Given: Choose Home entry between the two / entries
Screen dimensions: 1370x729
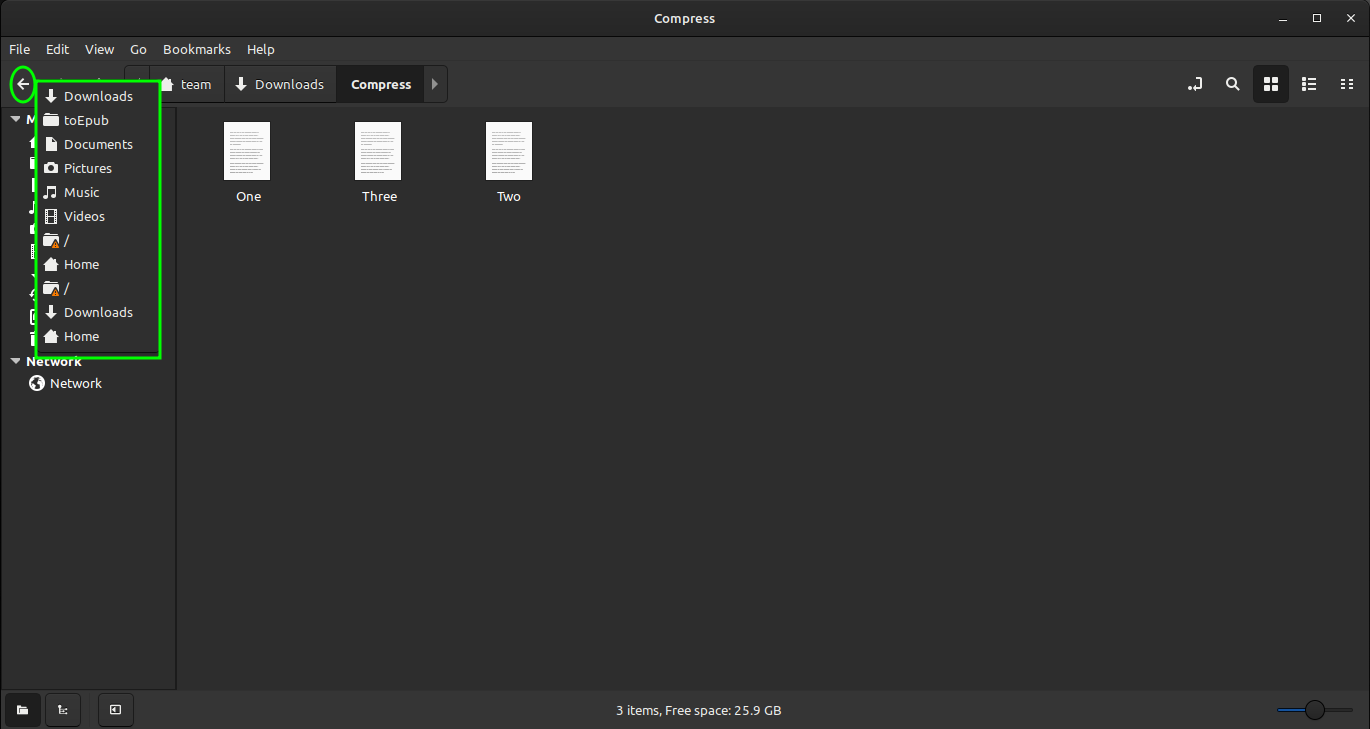Looking at the screenshot, I should tap(98, 264).
